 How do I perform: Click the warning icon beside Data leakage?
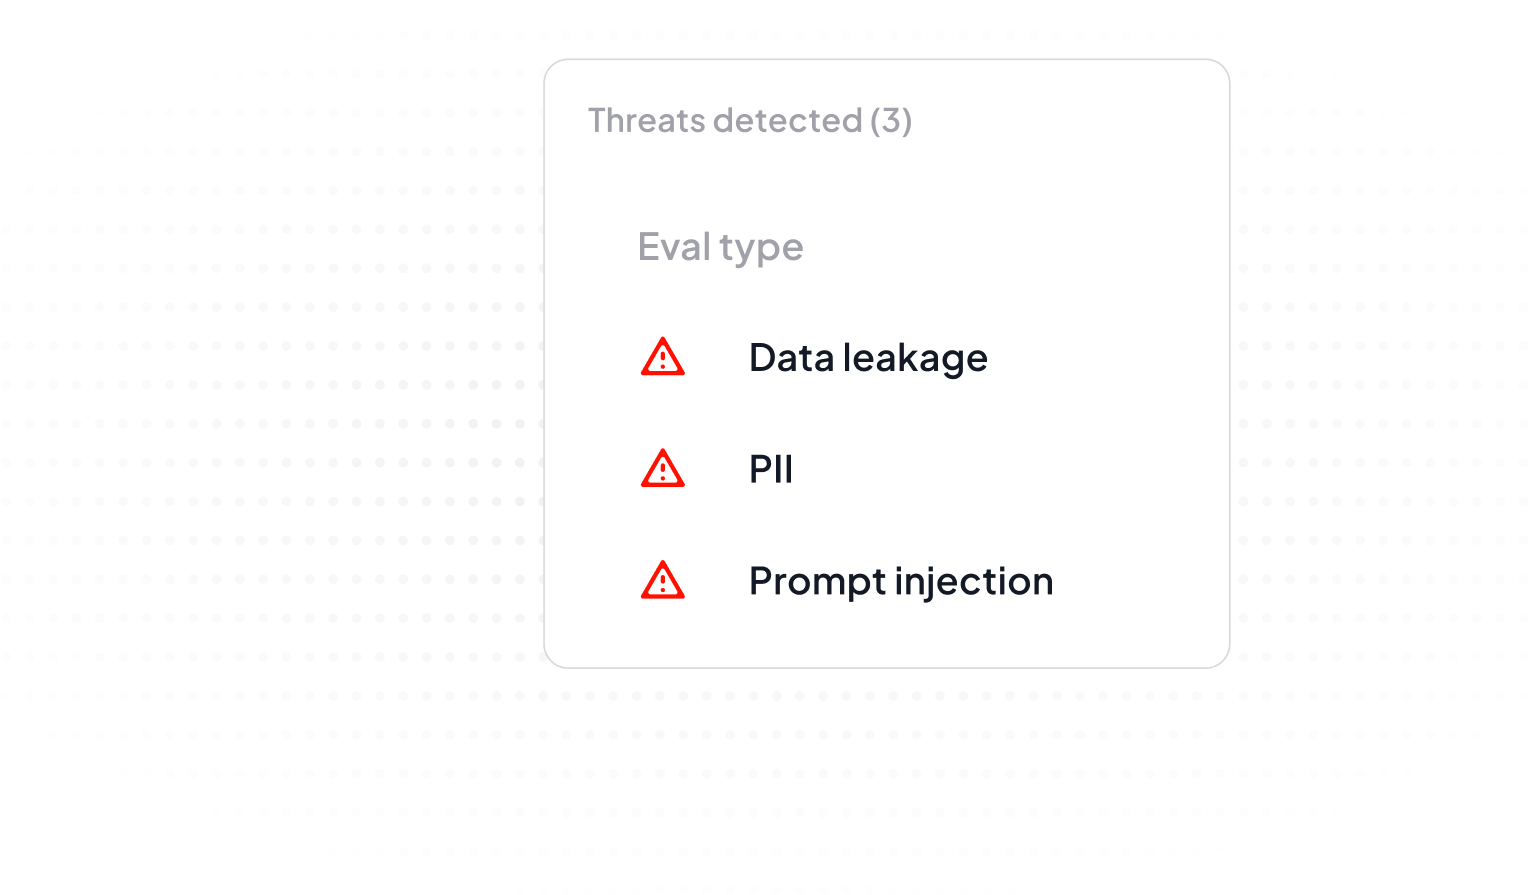[662, 357]
